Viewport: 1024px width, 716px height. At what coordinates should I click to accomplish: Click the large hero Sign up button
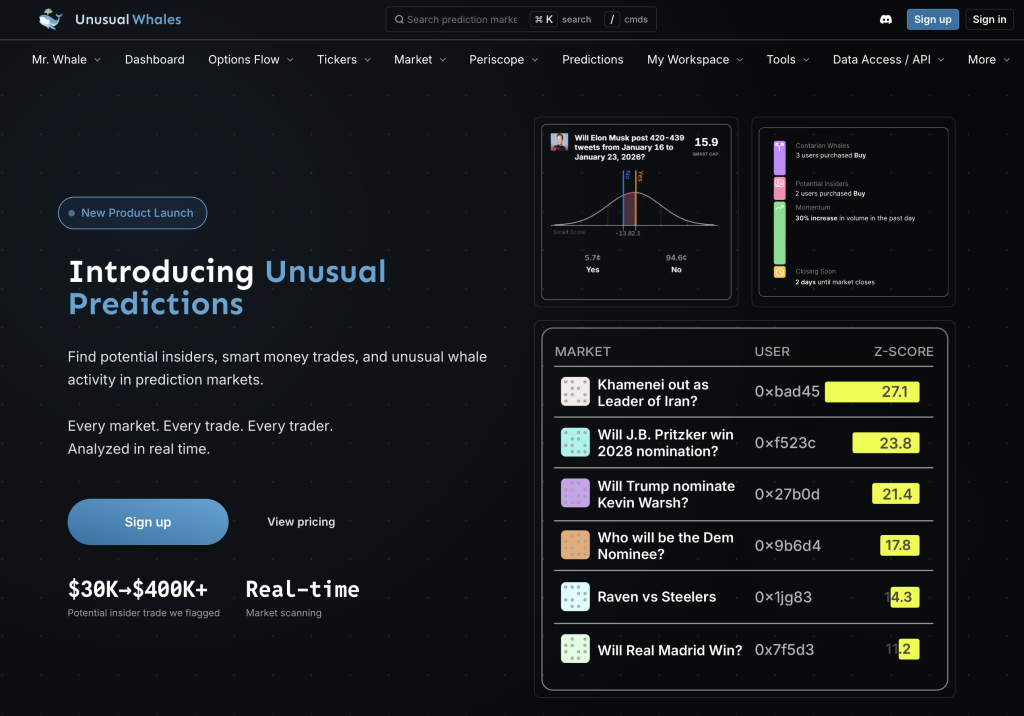[148, 522]
